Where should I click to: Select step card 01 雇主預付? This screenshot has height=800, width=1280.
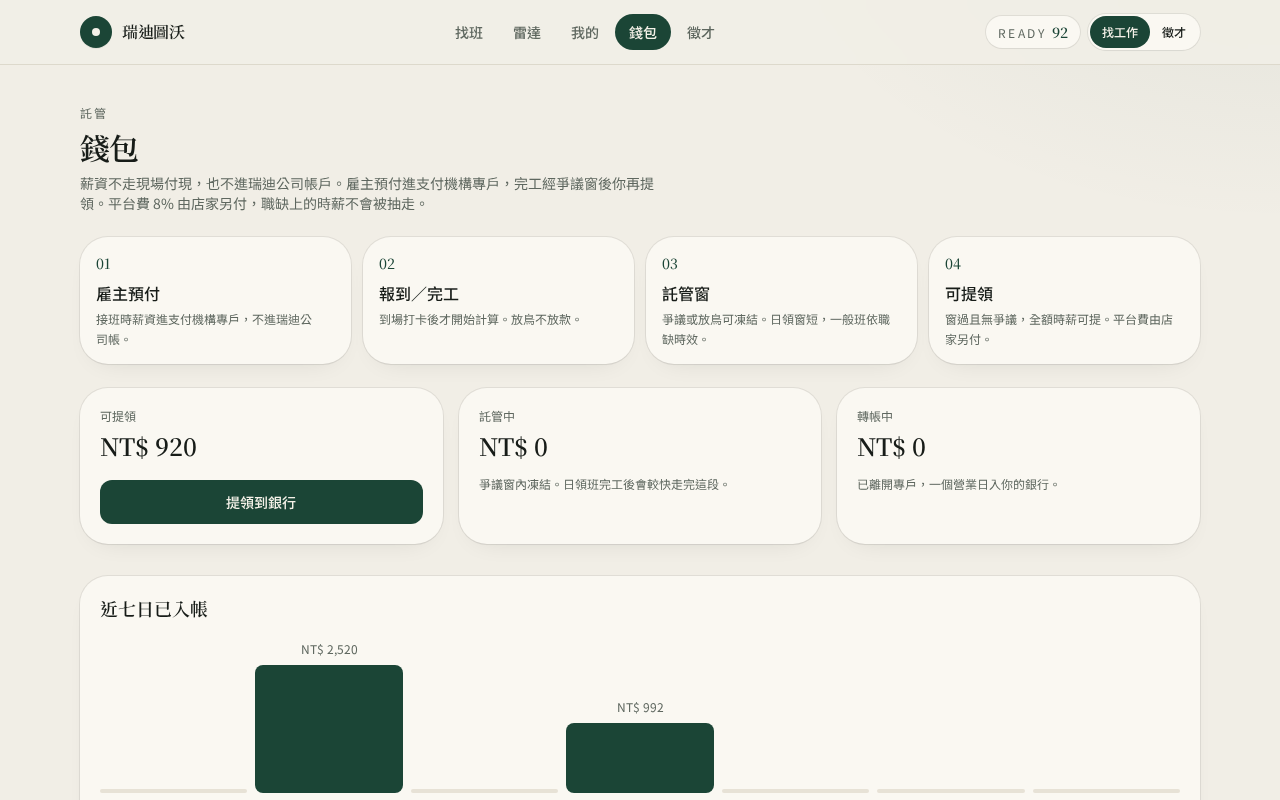(216, 300)
